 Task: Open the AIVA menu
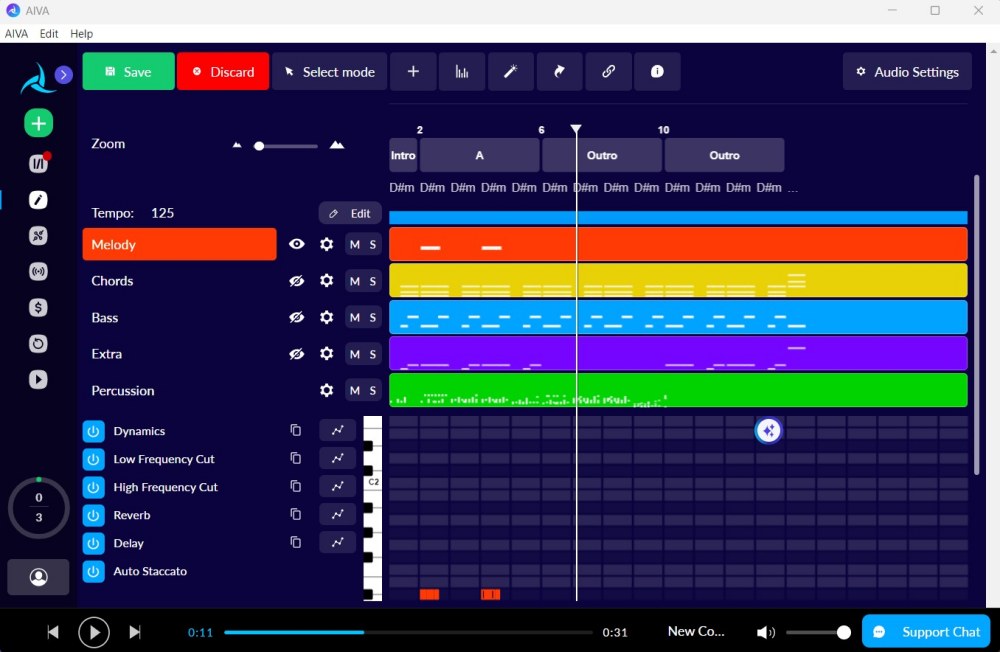(x=16, y=33)
